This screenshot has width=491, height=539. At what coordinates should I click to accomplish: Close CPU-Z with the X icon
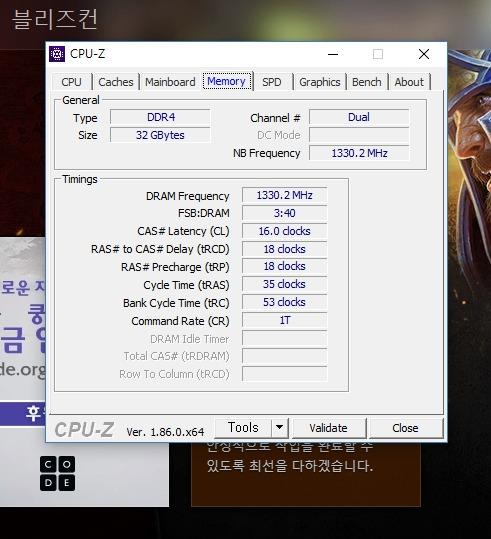pos(424,54)
